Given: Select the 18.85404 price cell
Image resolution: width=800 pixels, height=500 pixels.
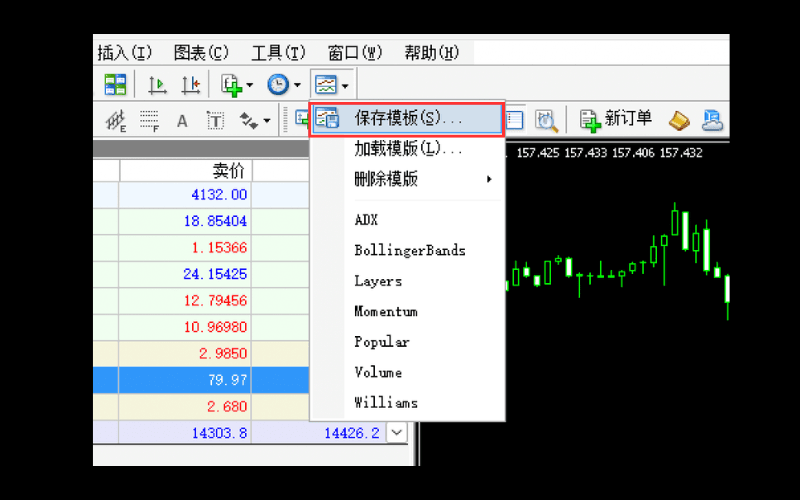Looking at the screenshot, I should point(186,221).
